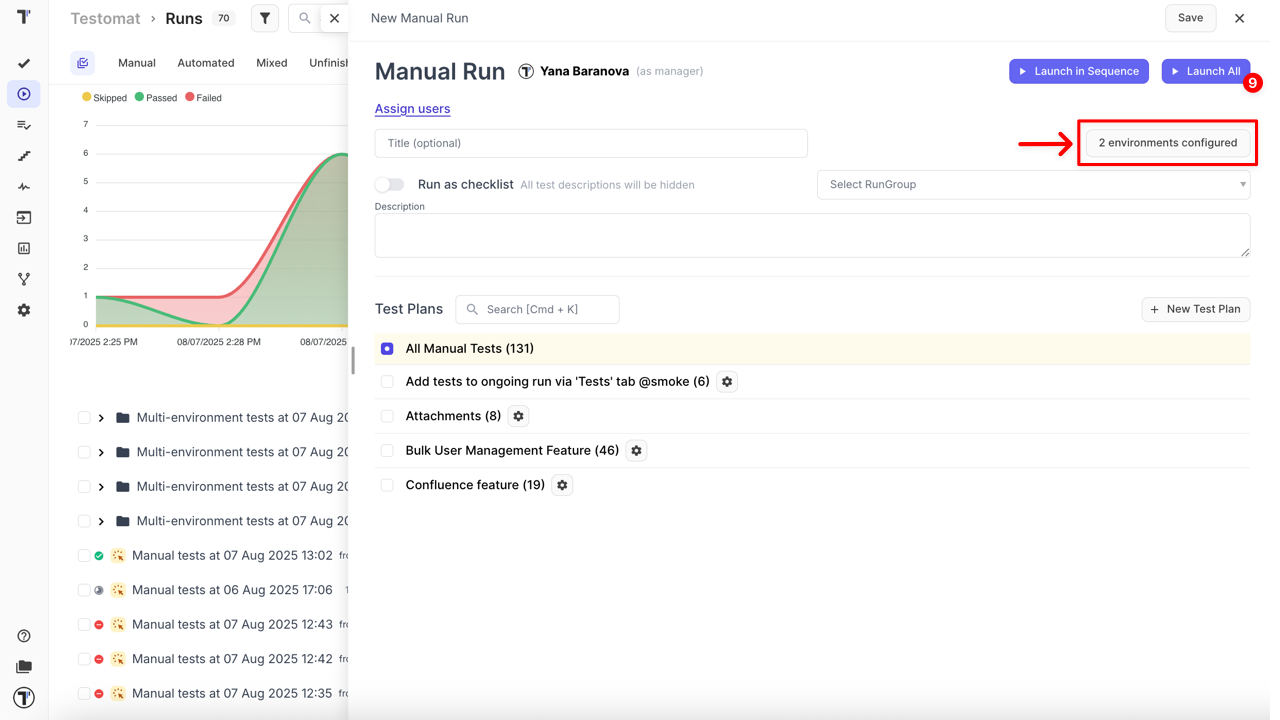Open Settings gear in left sidebar
This screenshot has width=1280, height=720.
(24, 310)
